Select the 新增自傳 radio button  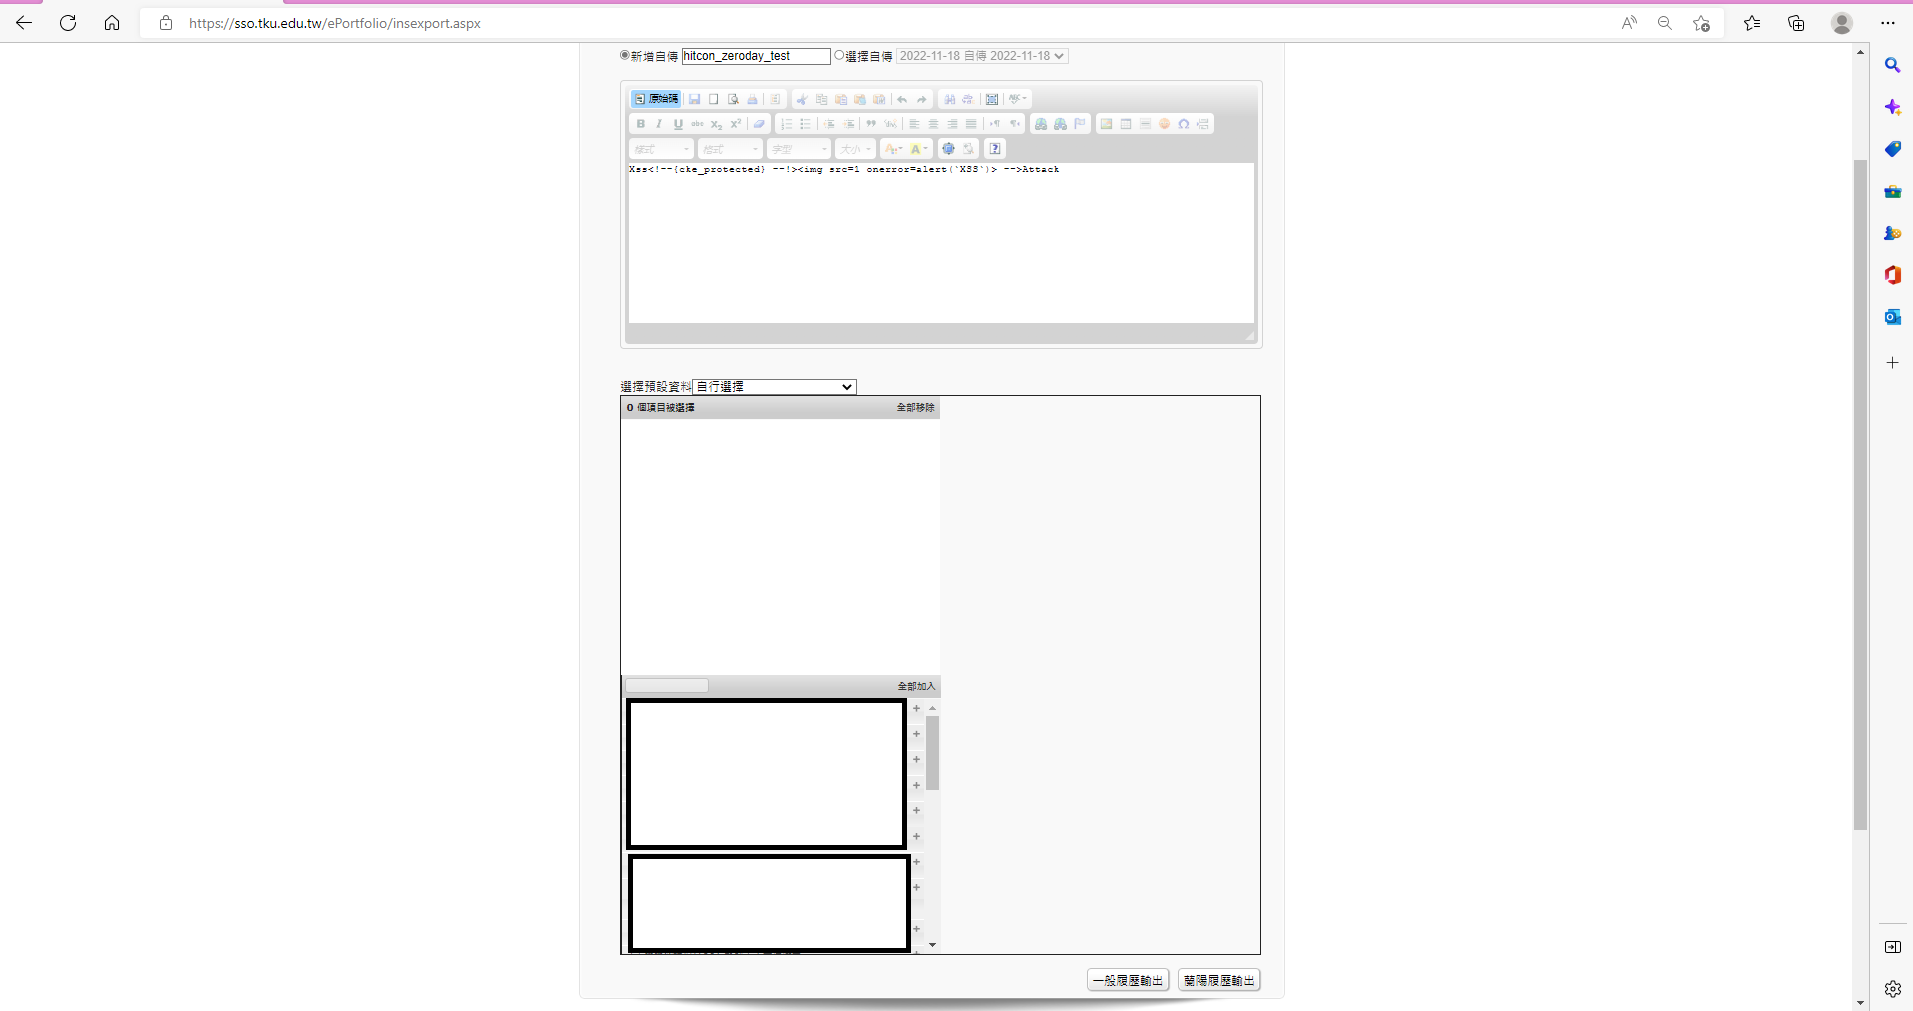pos(625,55)
